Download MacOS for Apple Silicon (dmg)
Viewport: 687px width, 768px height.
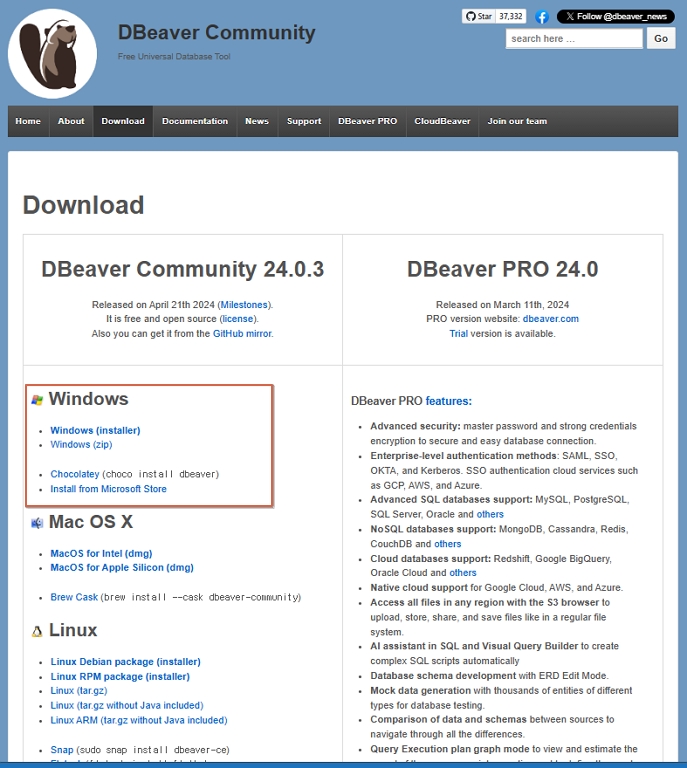tap(122, 568)
